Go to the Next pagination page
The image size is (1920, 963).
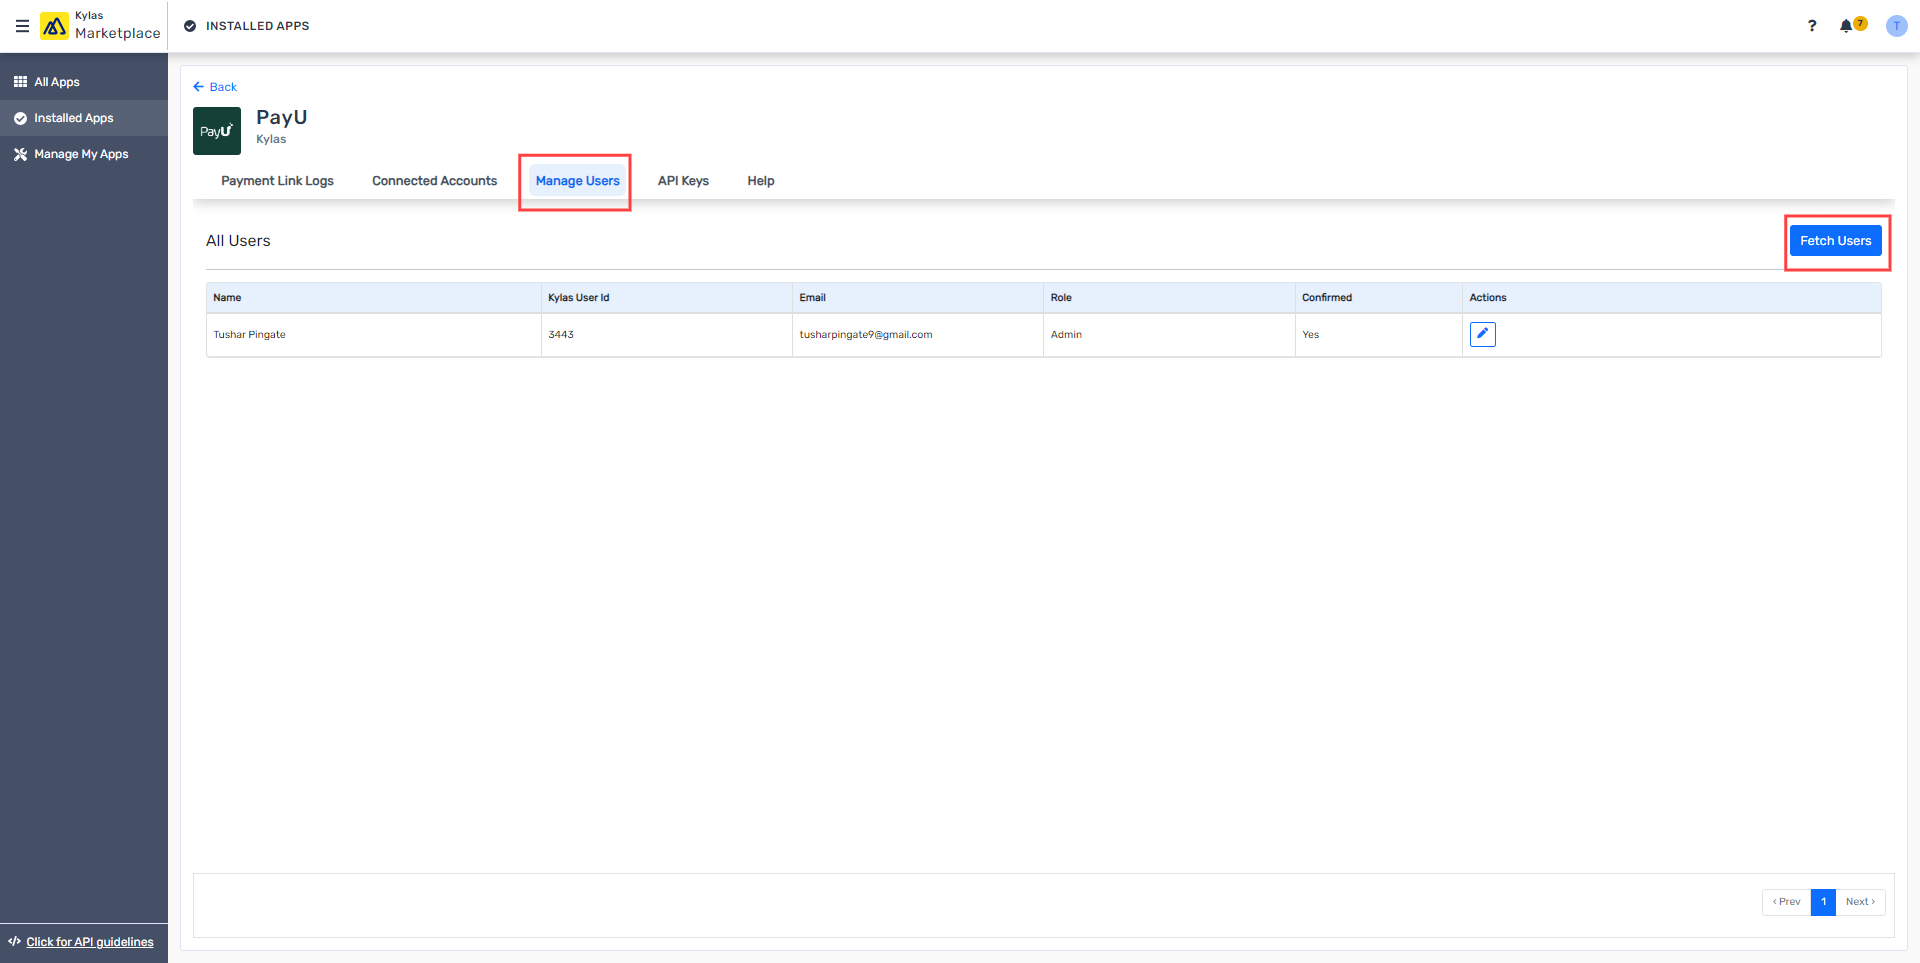pos(1860,902)
